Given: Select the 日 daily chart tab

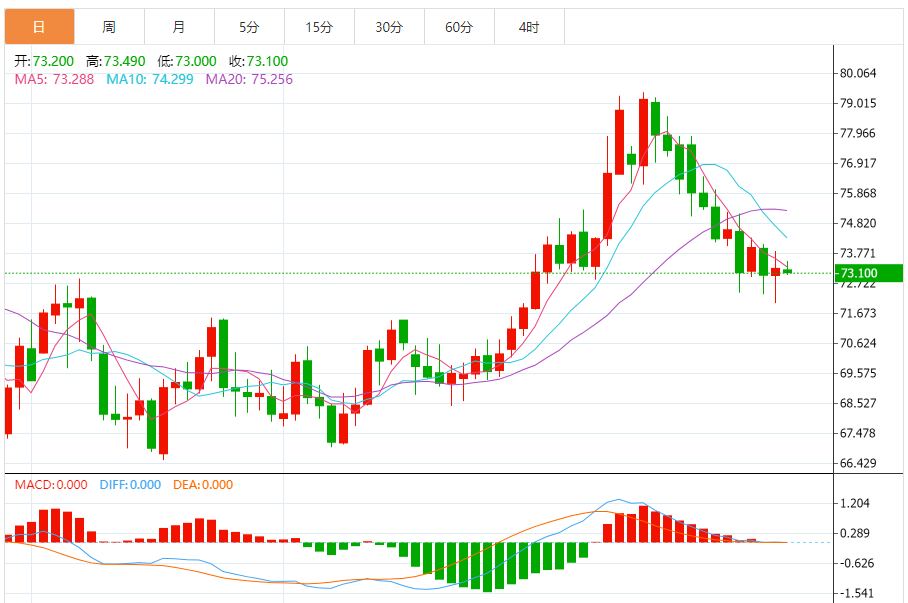Looking at the screenshot, I should click(x=39, y=27).
